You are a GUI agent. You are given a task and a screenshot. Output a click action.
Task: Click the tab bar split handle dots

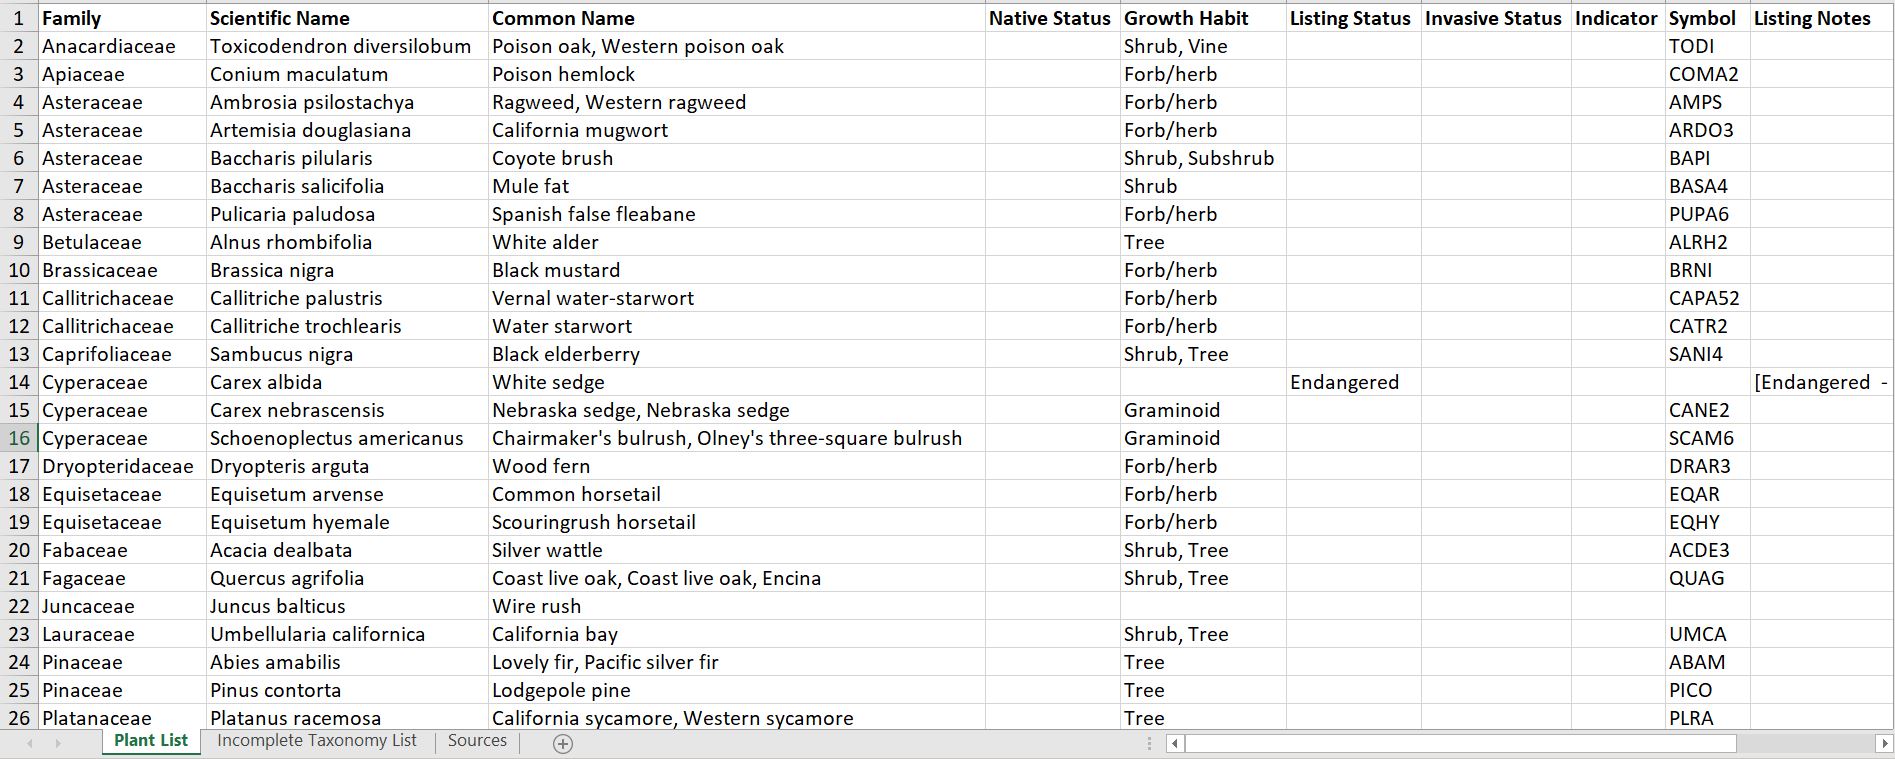(1149, 743)
